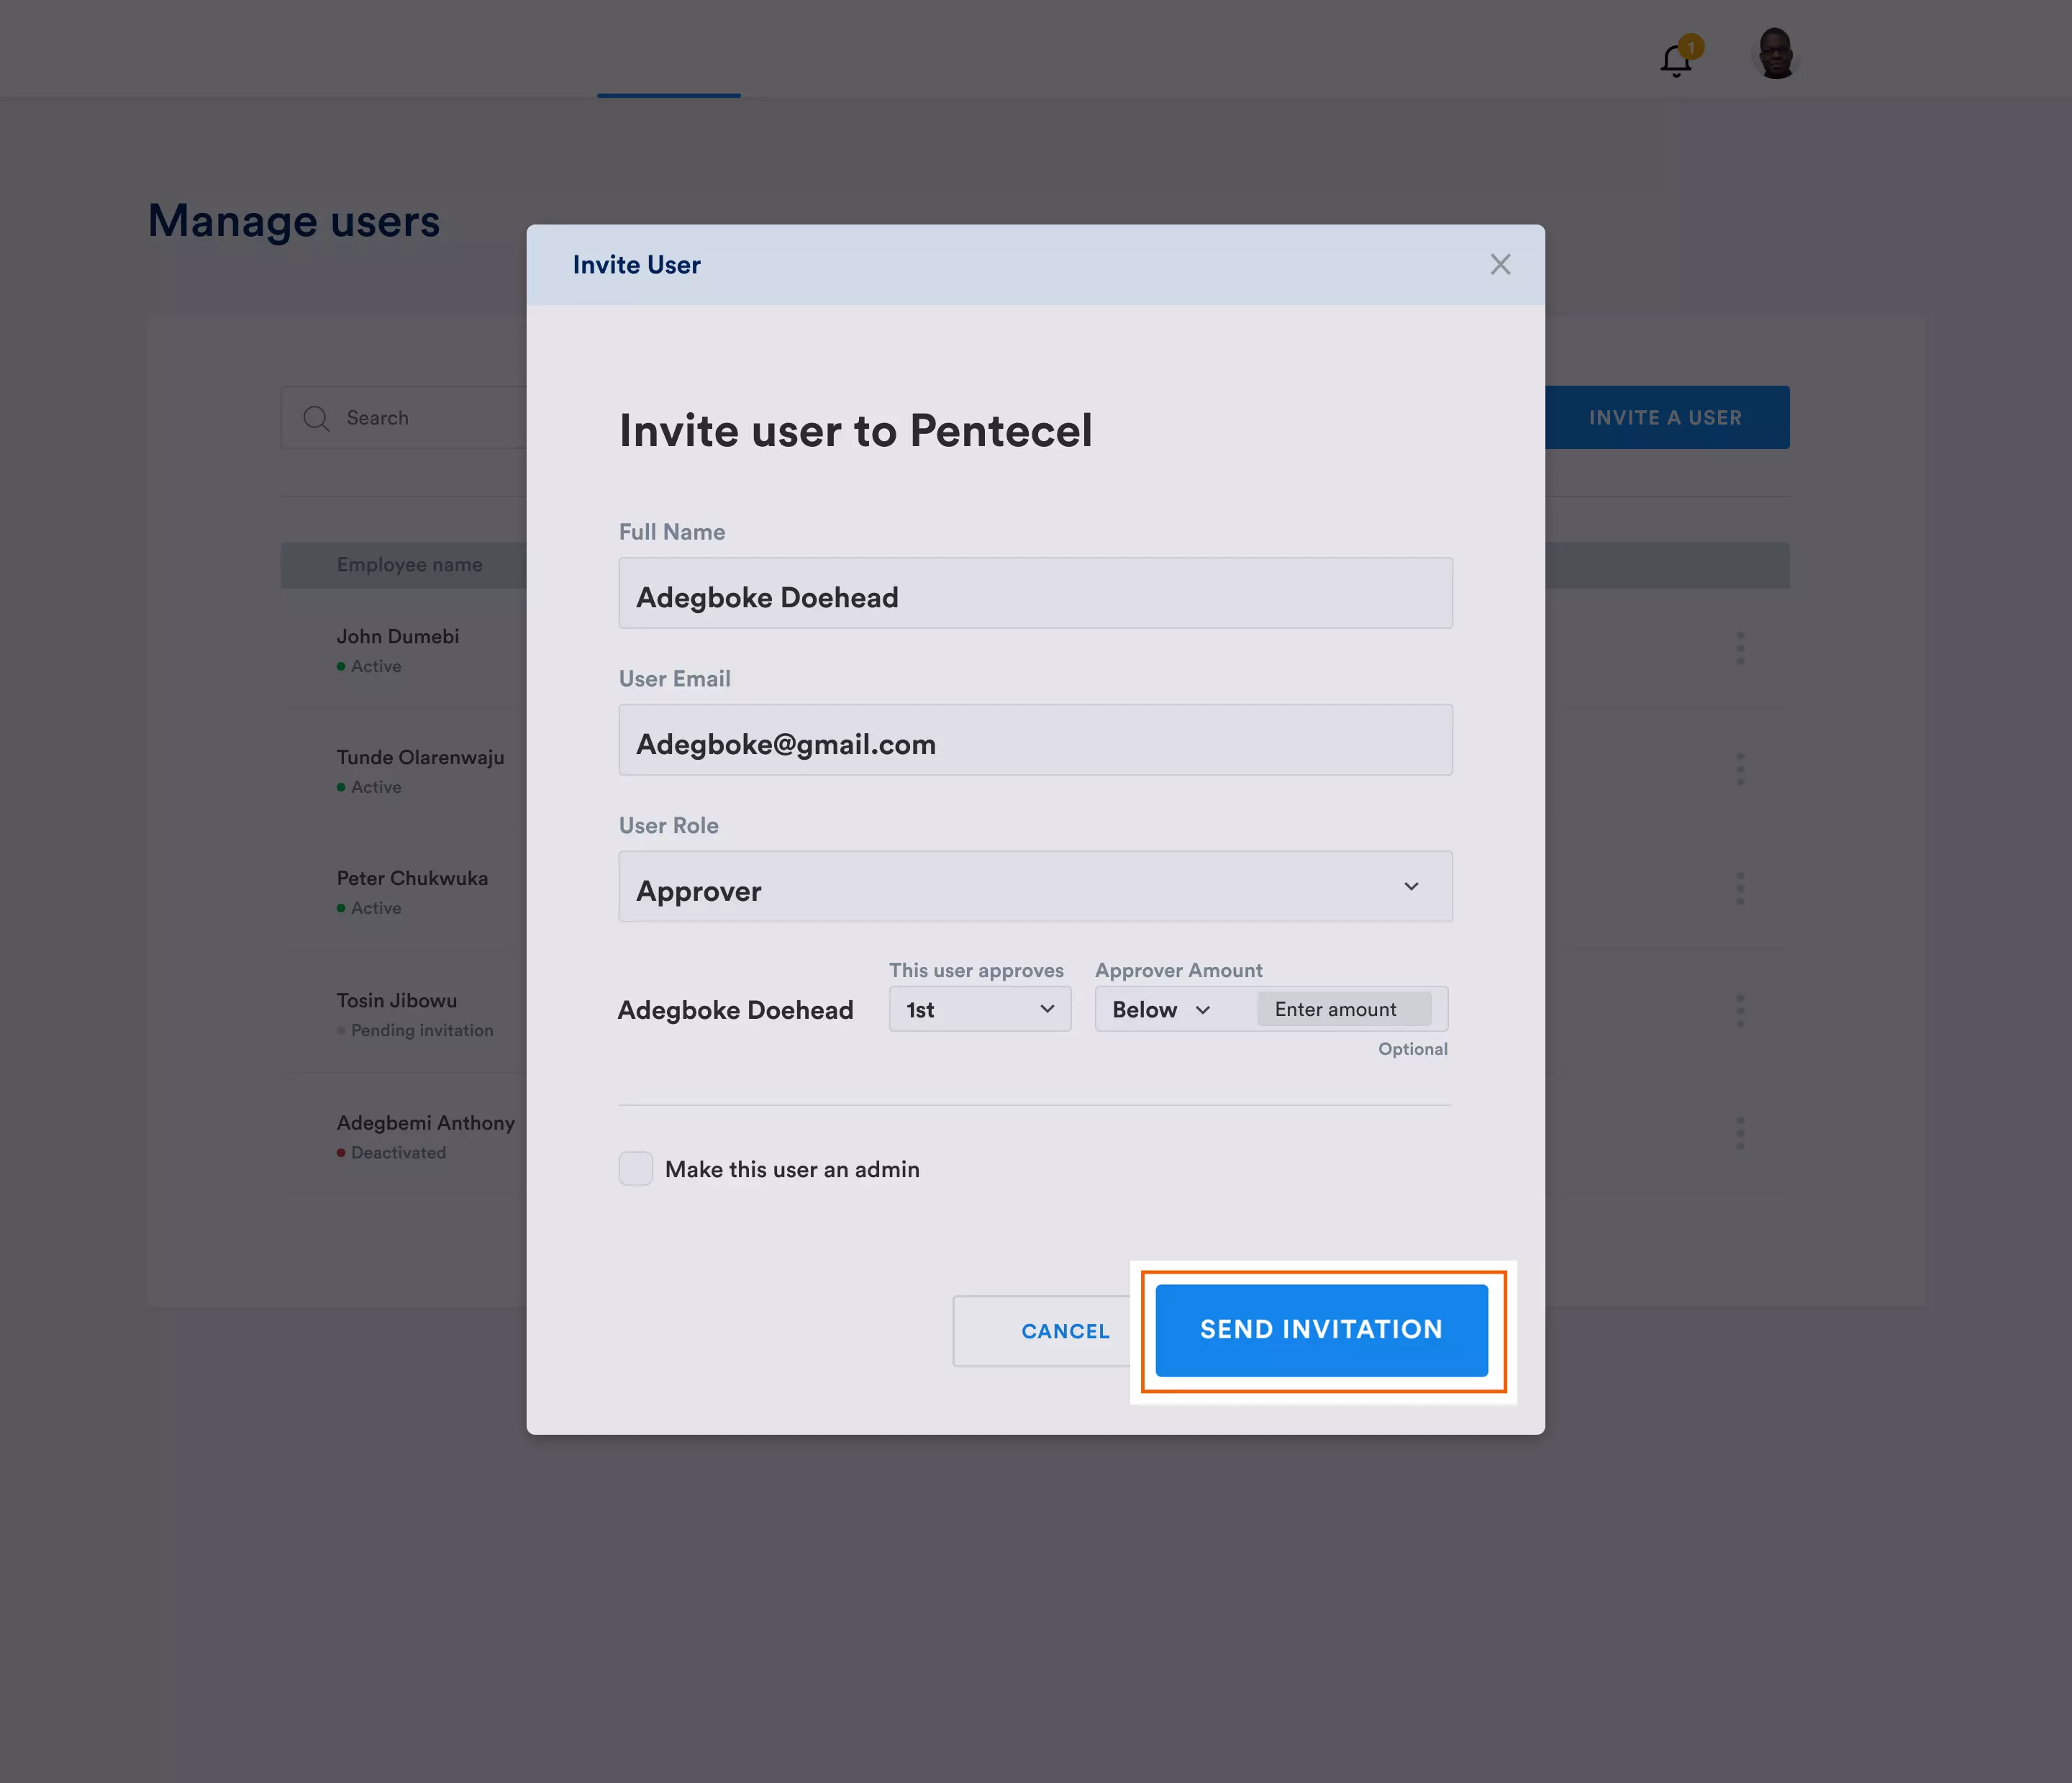Open the notifications bell icon
Viewport: 2072px width, 1783px height.
coord(1677,59)
